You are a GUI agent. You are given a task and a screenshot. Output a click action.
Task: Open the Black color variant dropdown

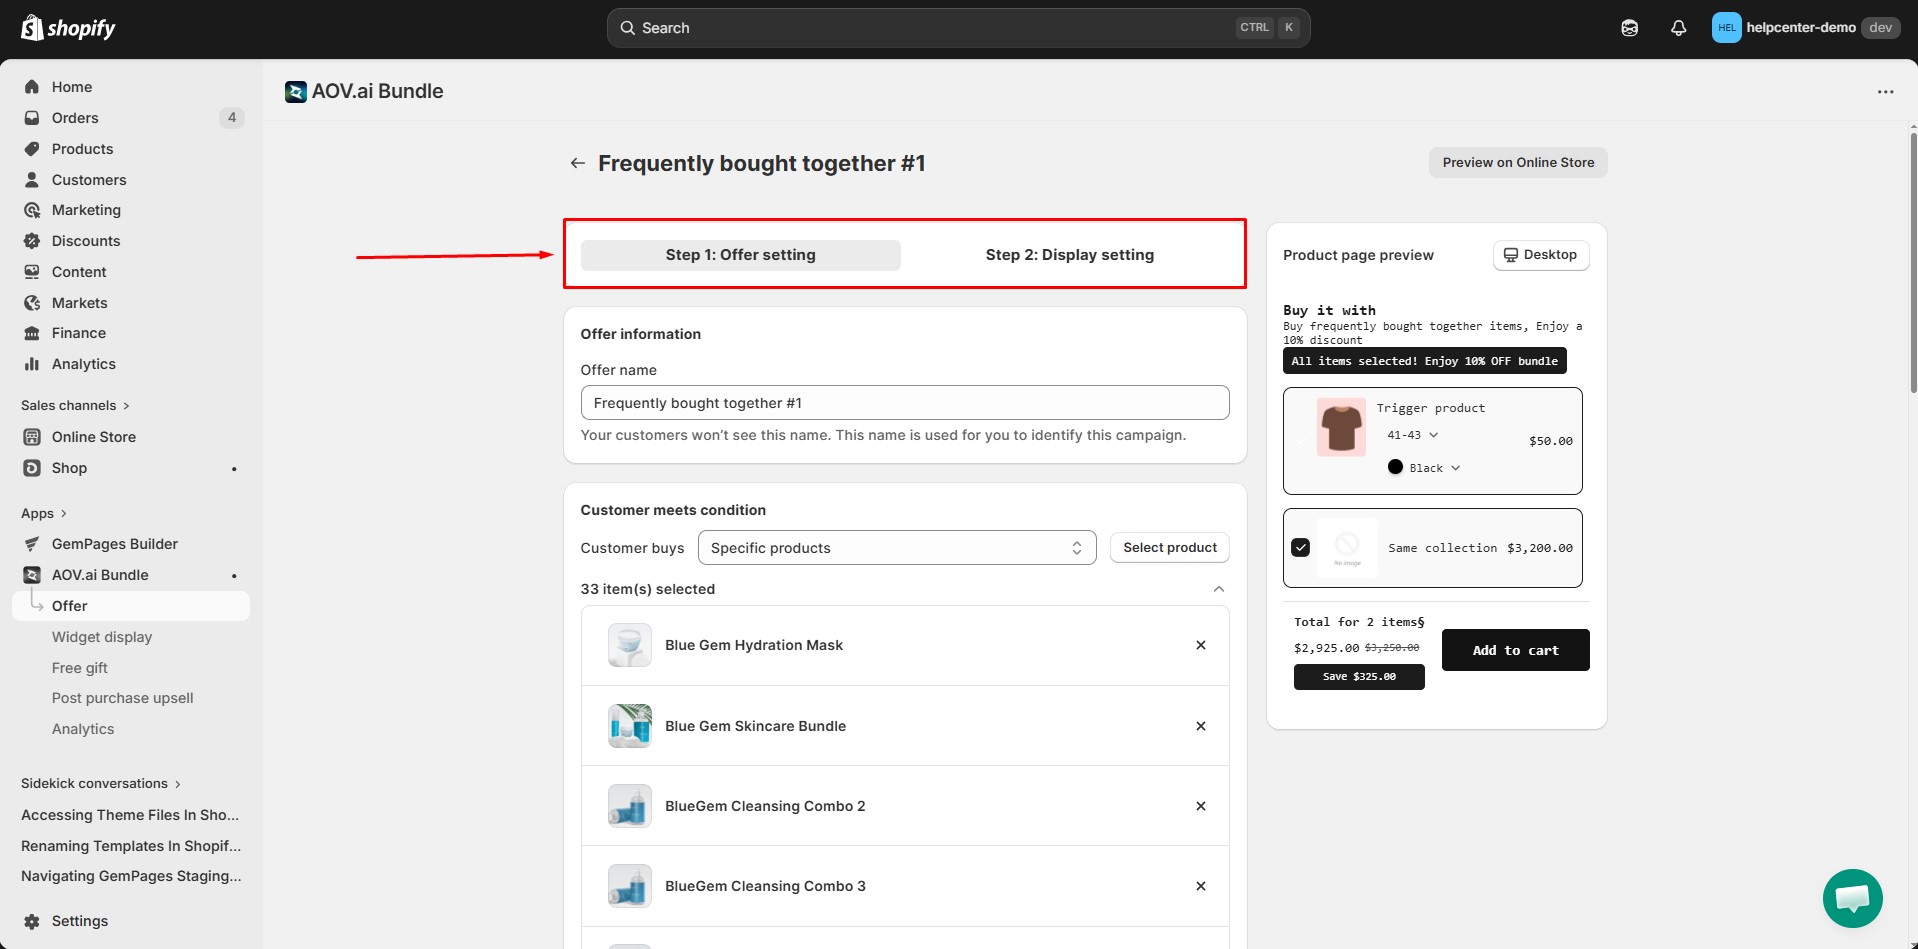(x=1434, y=468)
